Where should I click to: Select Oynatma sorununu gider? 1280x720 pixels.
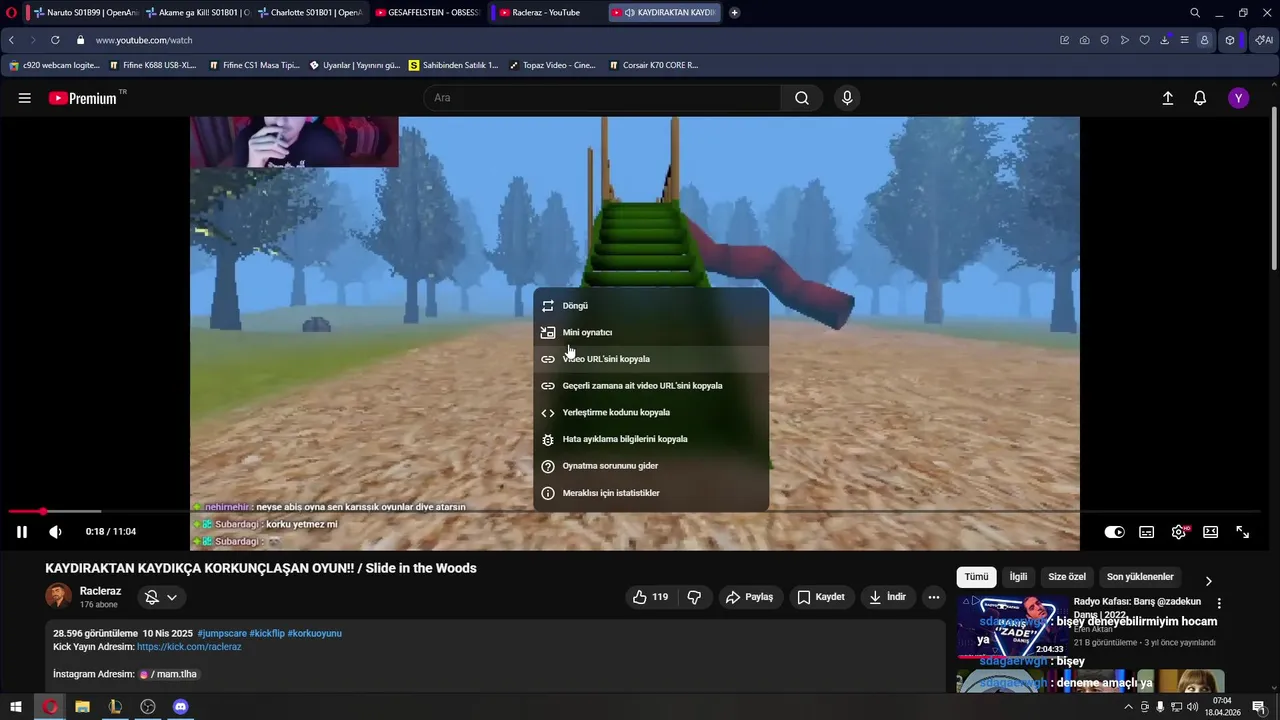[x=651, y=466]
